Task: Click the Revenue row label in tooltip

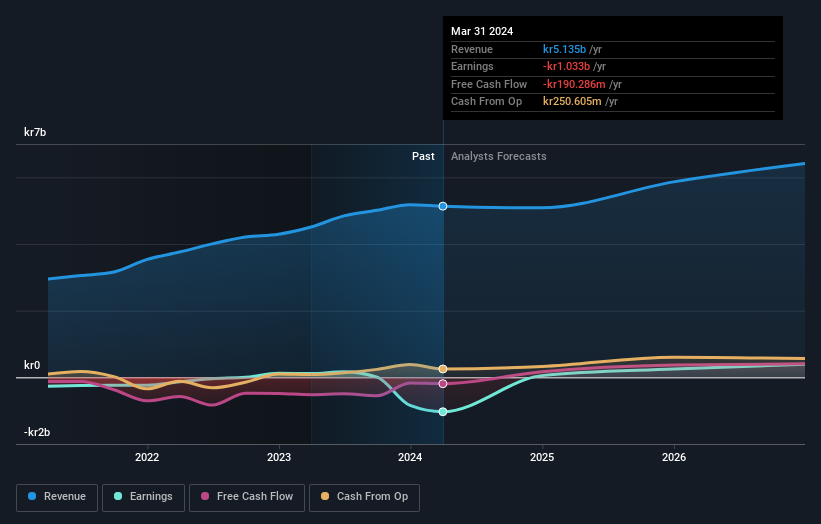Action: pyautogui.click(x=472, y=49)
